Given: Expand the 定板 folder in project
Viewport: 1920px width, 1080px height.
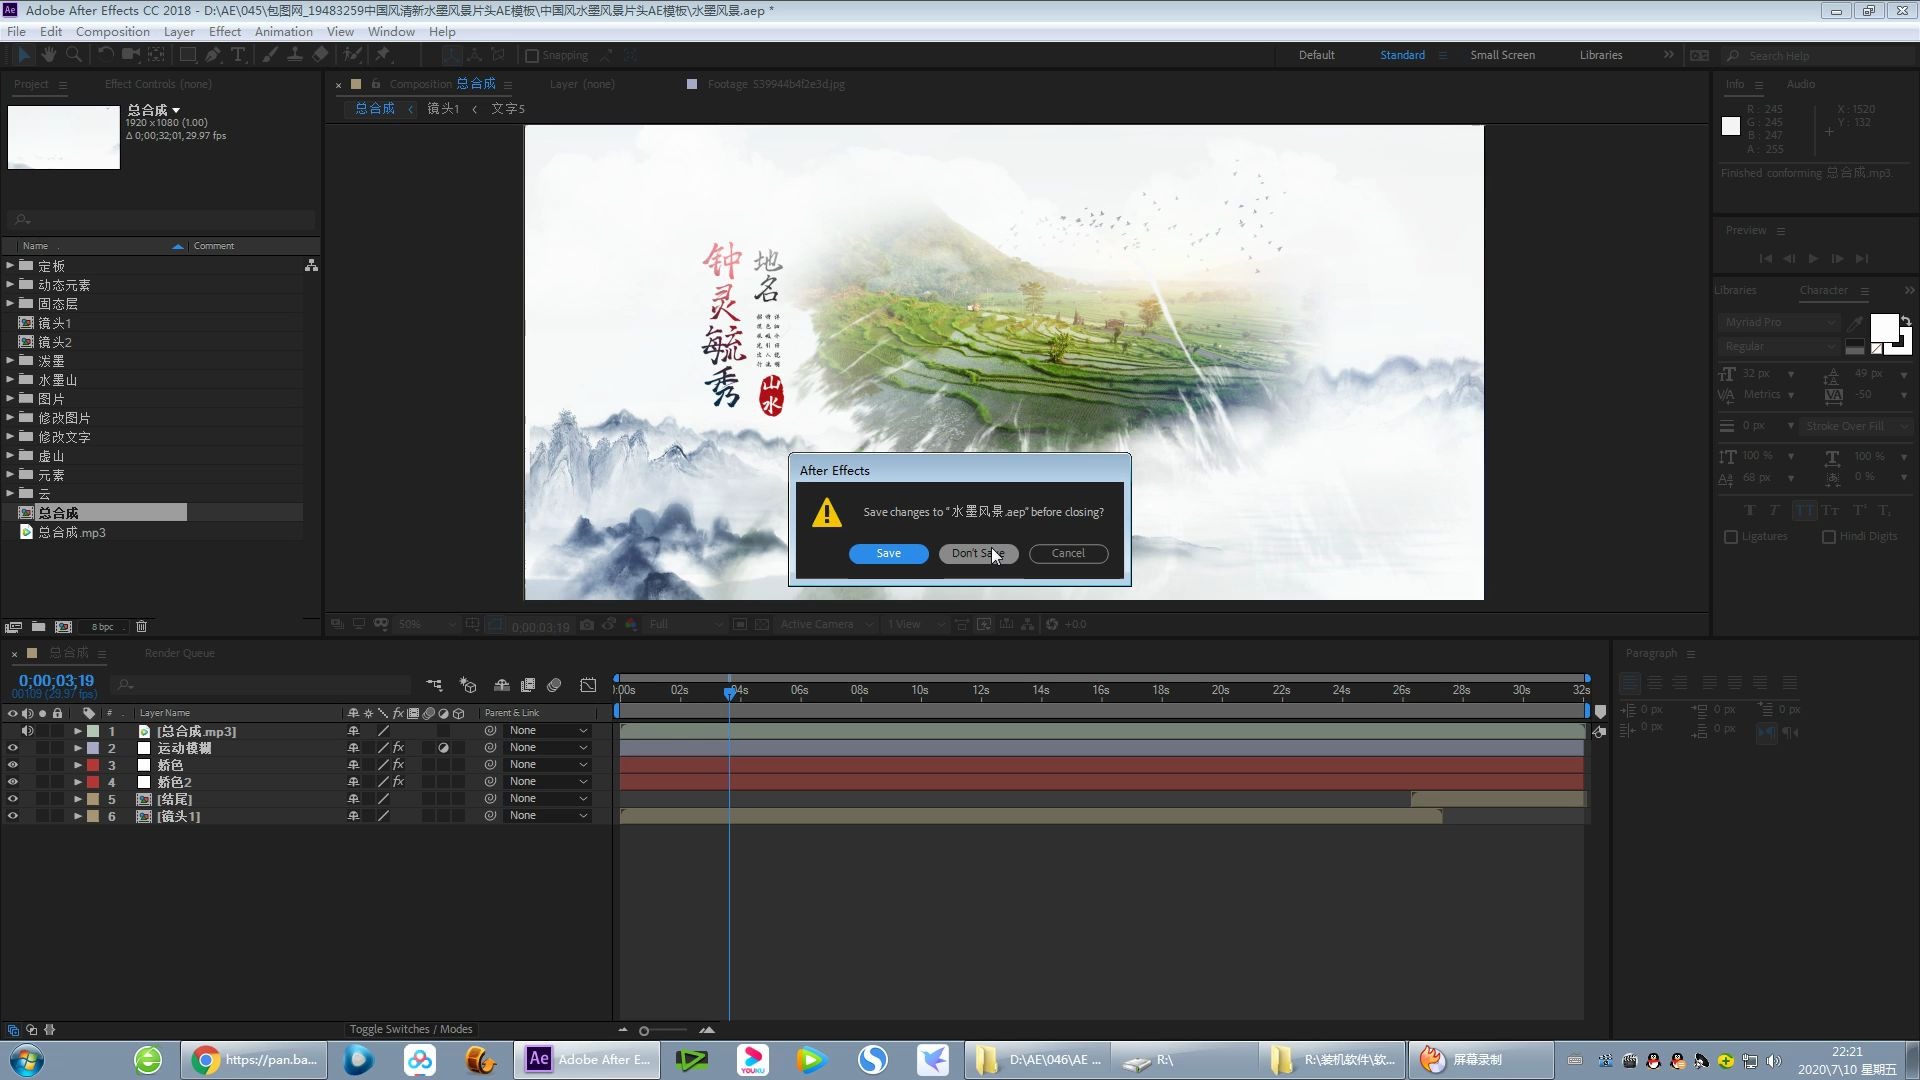Looking at the screenshot, I should click(x=11, y=265).
